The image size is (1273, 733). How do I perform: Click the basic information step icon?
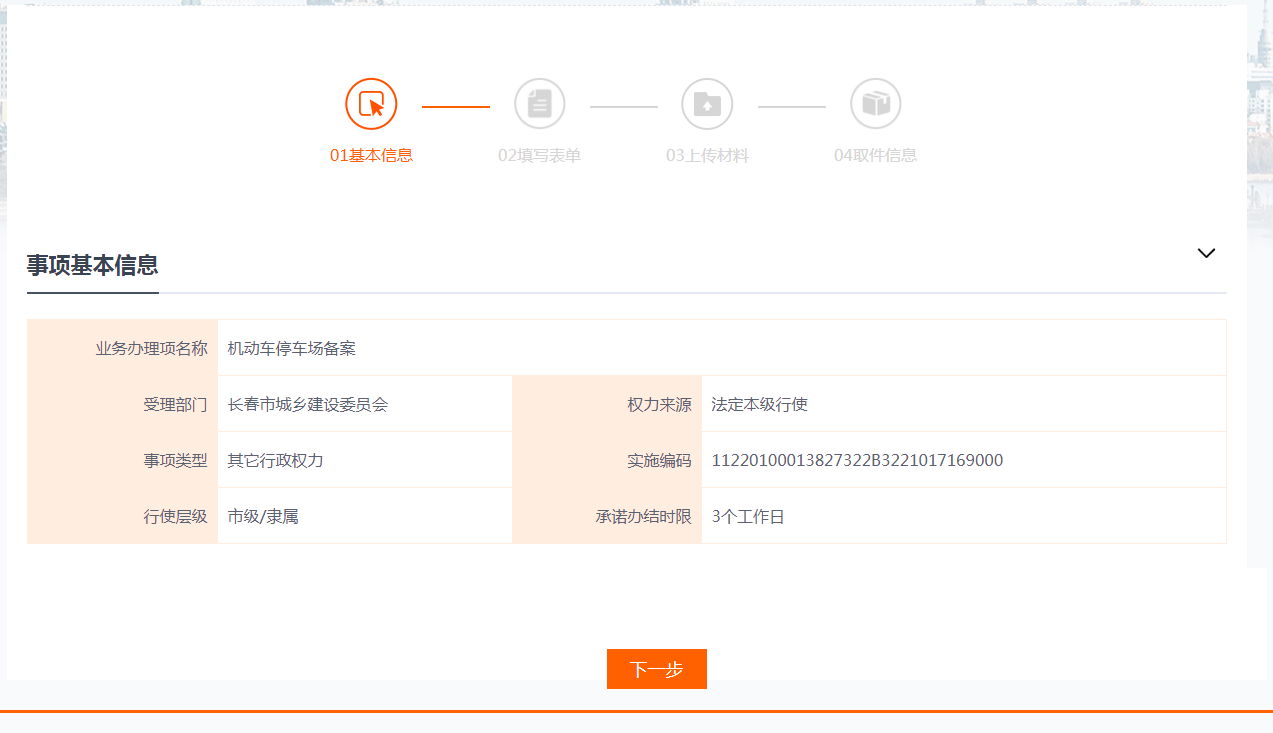point(371,104)
